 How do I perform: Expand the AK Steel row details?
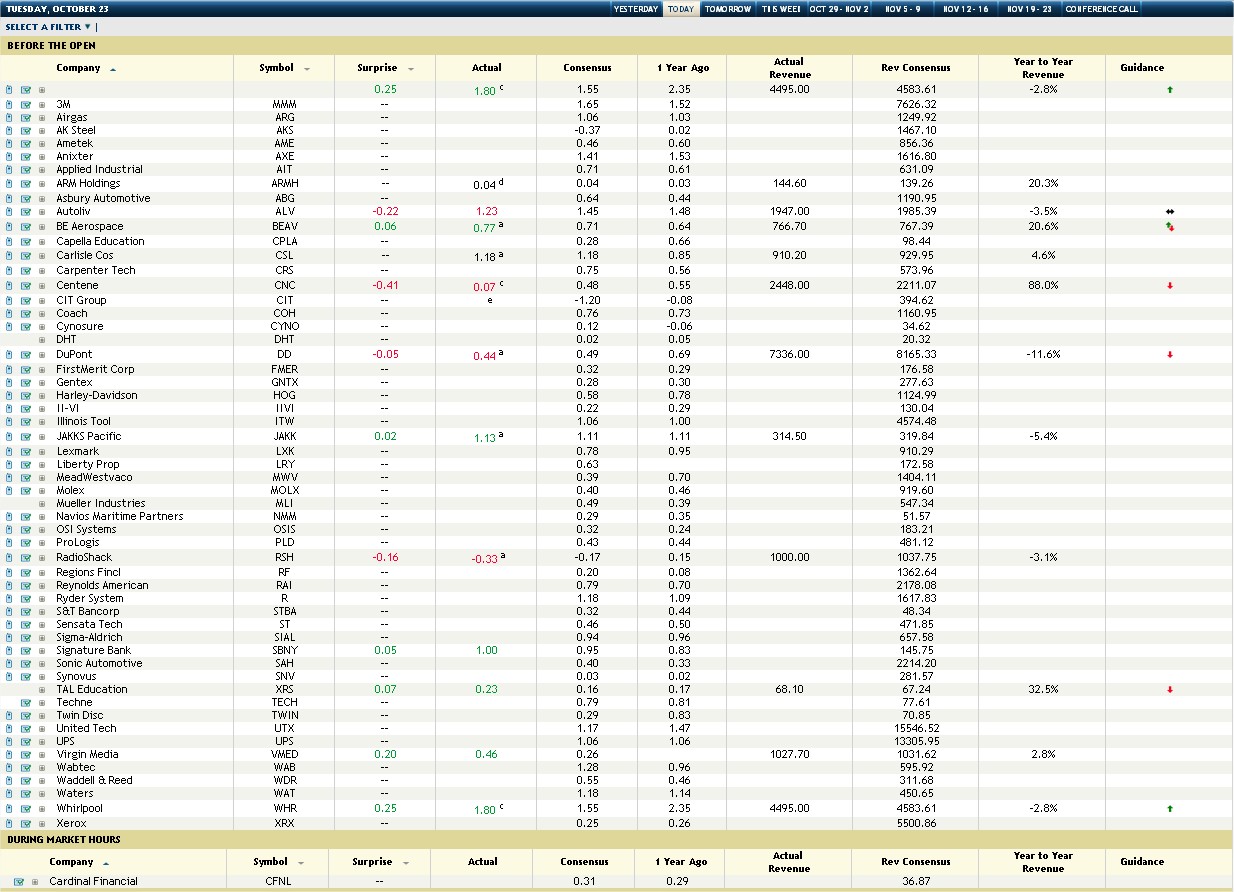42,130
